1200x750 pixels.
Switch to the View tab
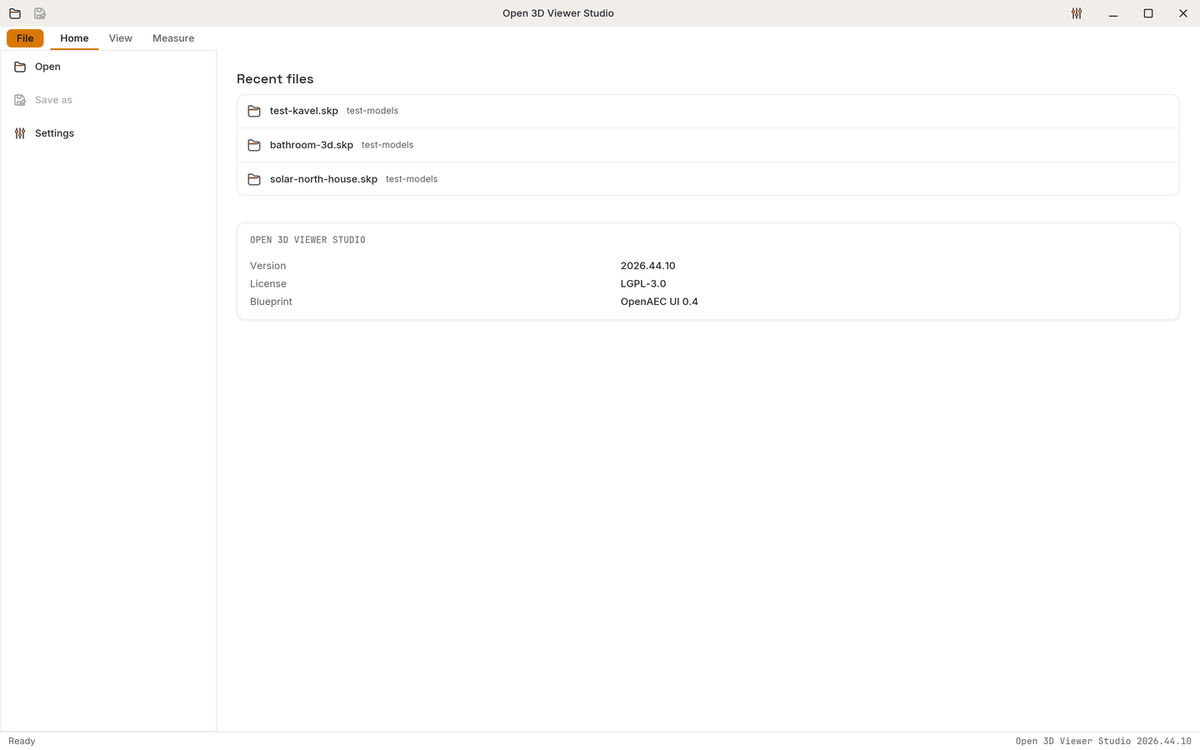[x=121, y=38]
